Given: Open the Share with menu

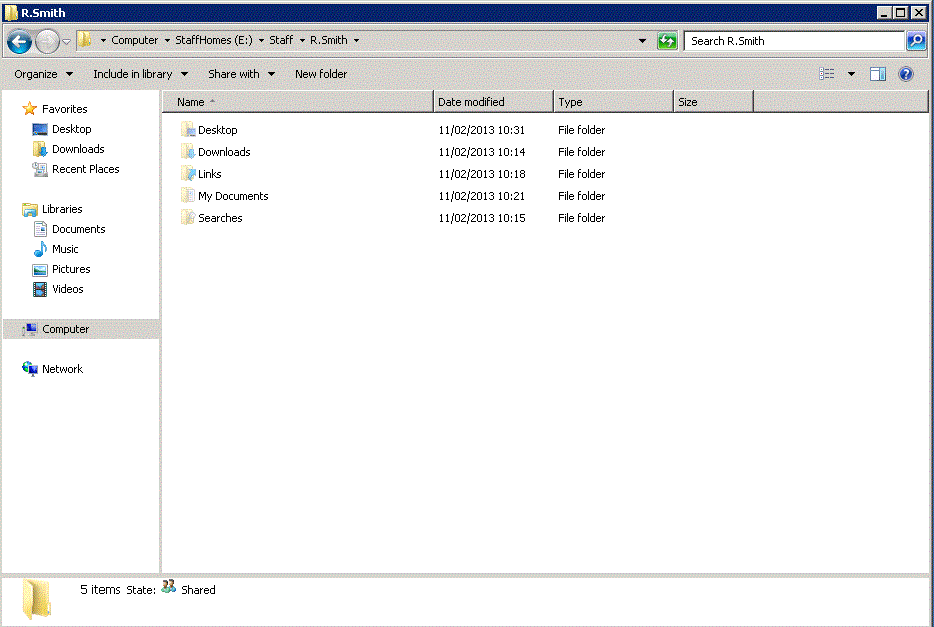Looking at the screenshot, I should (241, 74).
